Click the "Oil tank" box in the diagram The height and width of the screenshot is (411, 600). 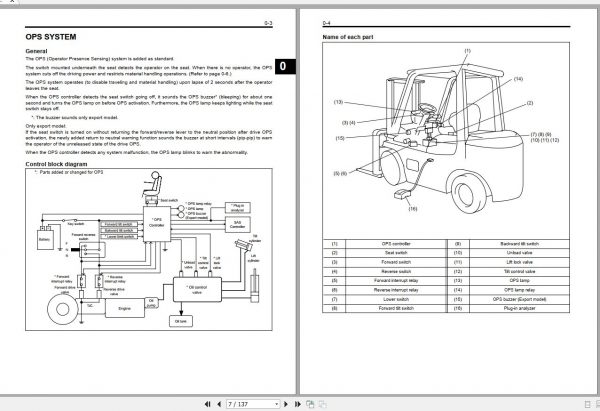tap(181, 321)
